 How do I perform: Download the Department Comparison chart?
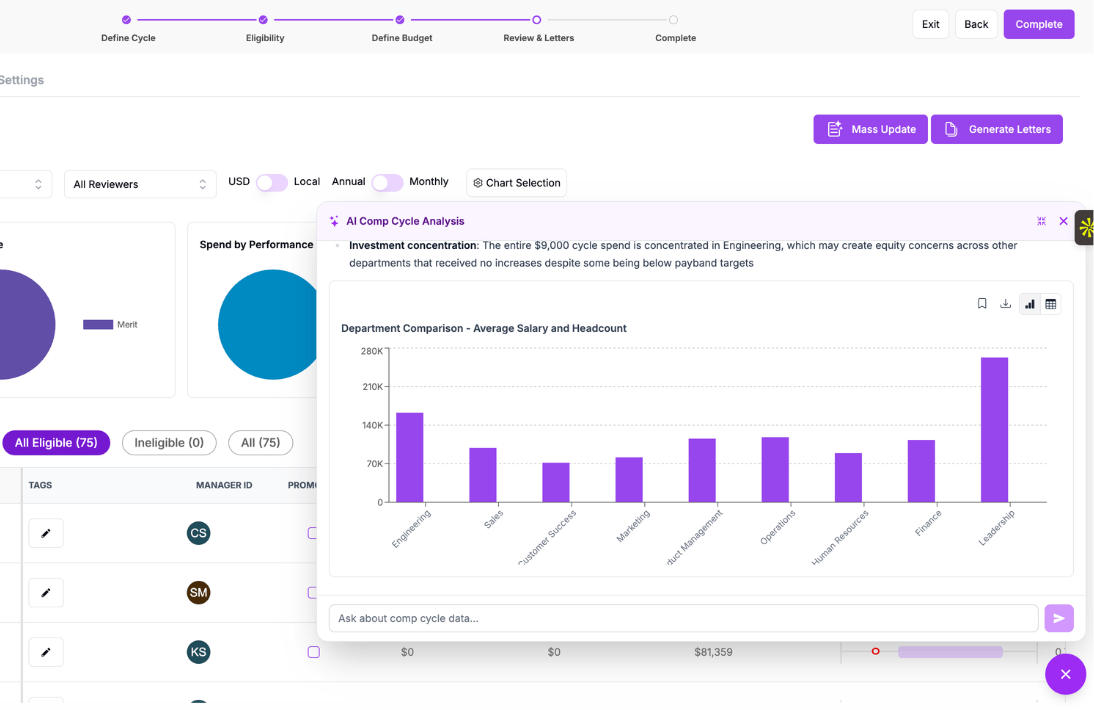tap(1006, 304)
